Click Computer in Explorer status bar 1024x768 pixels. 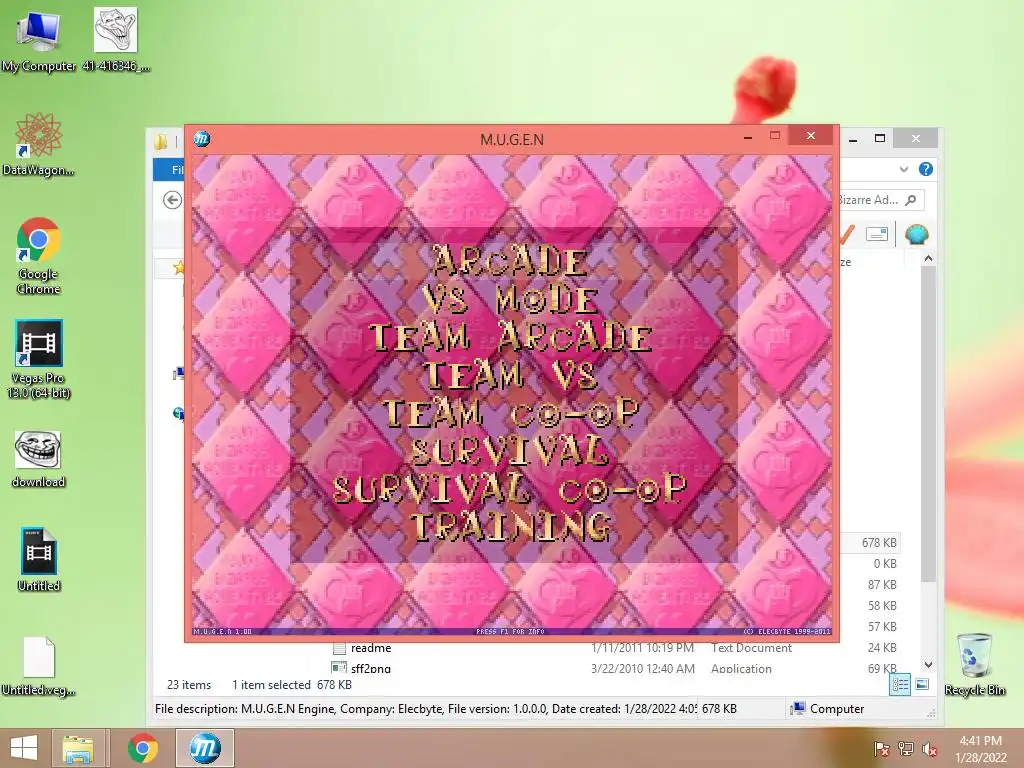point(827,709)
